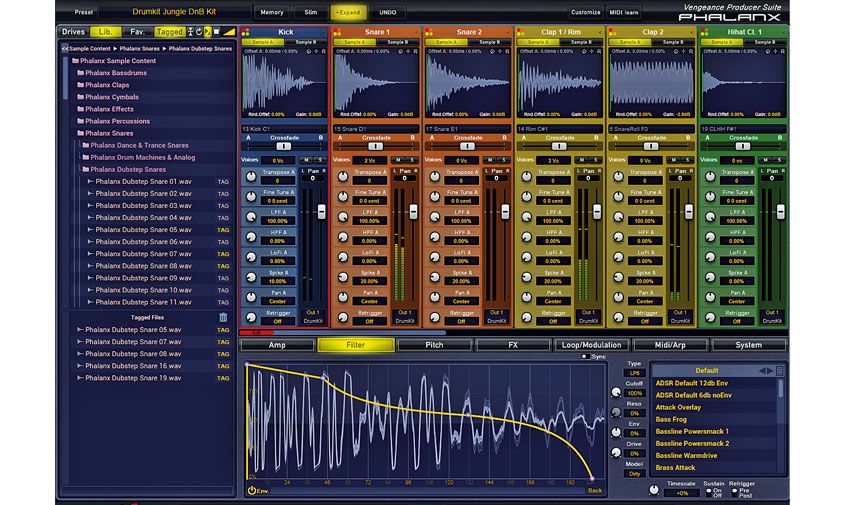Click the Clap 2 pad color grid icon
Viewport: 850px width, 505px height.
point(613,32)
